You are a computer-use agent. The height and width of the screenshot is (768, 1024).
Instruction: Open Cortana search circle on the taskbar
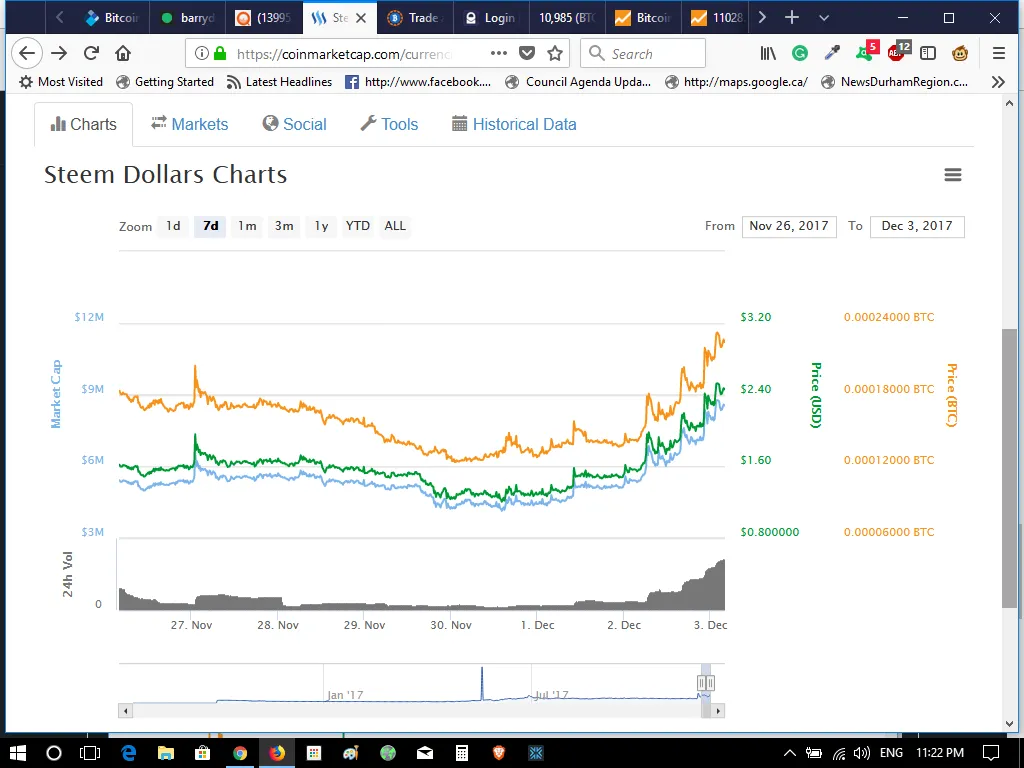[x=54, y=753]
